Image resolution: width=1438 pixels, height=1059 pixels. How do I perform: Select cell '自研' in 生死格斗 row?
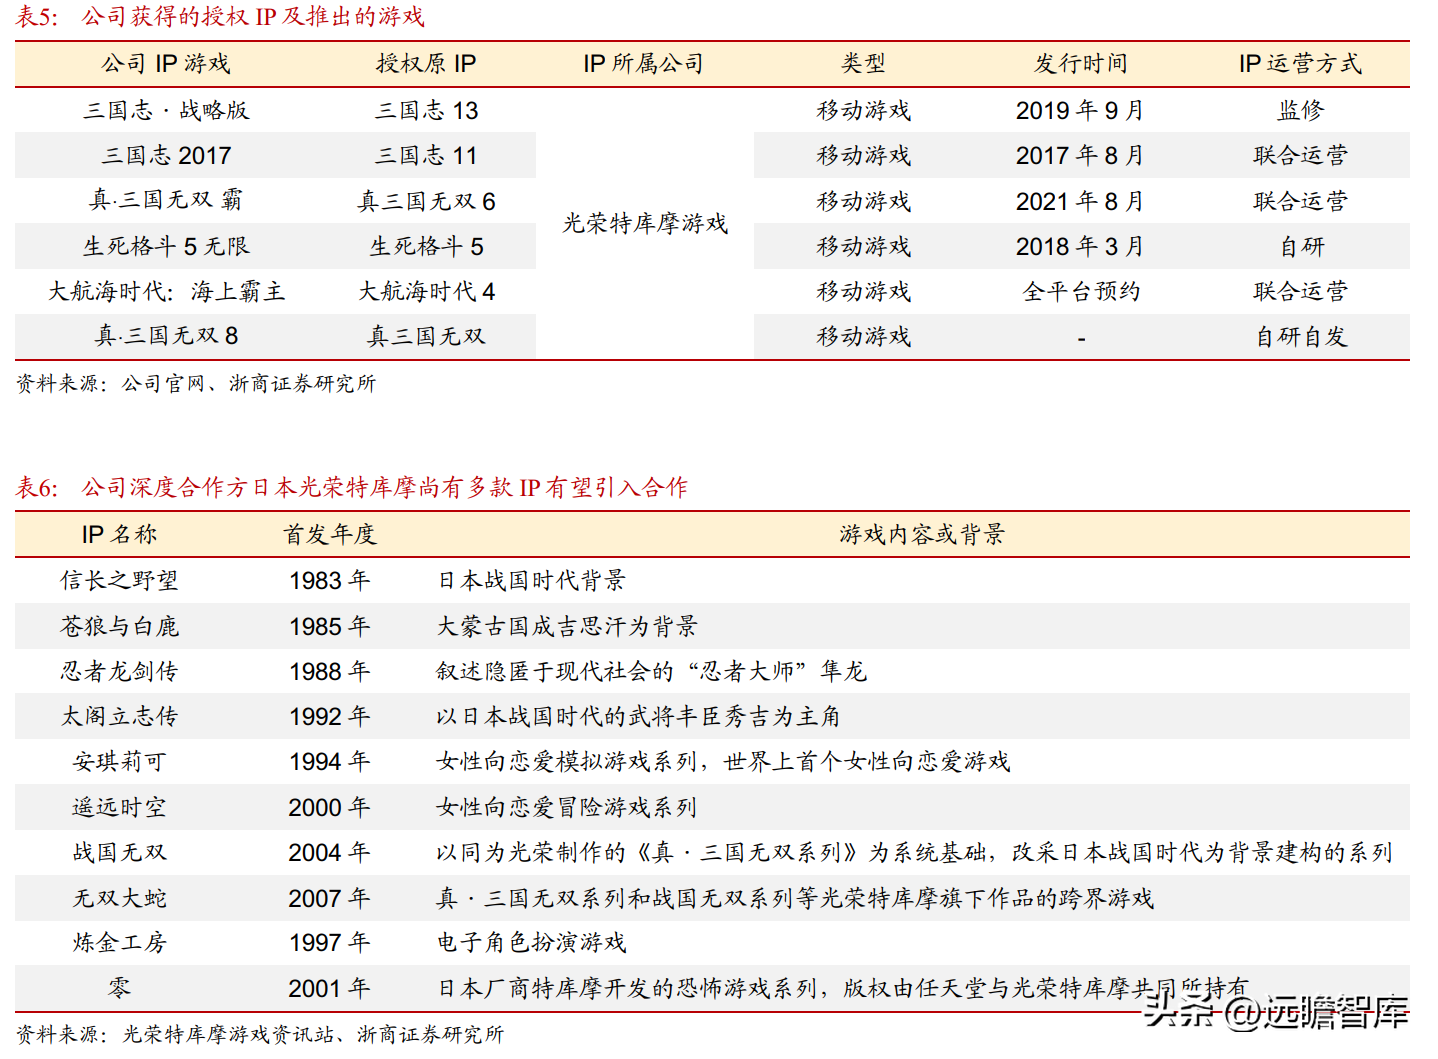tap(1302, 246)
